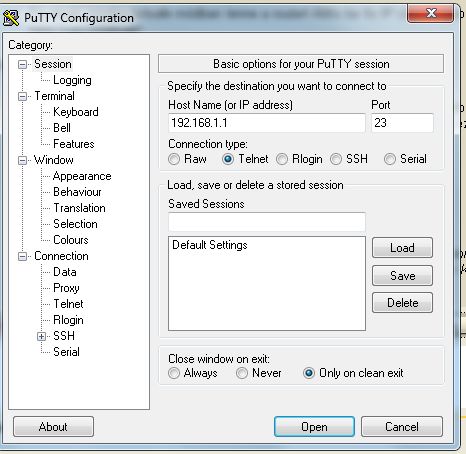Open Behaviour settings category

[77, 192]
